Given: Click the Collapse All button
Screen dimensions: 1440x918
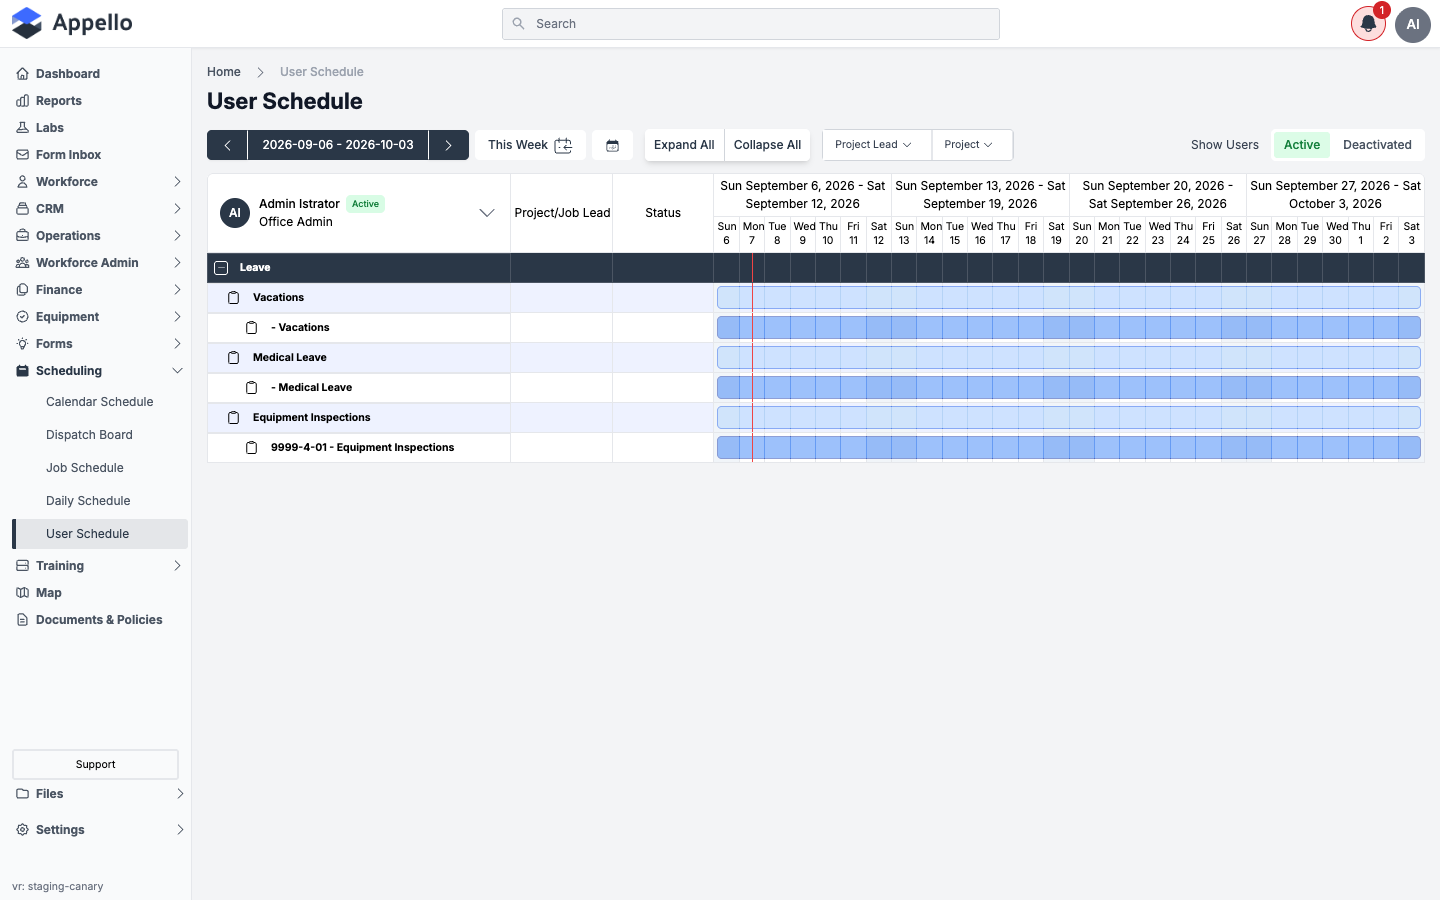Looking at the screenshot, I should [x=767, y=145].
